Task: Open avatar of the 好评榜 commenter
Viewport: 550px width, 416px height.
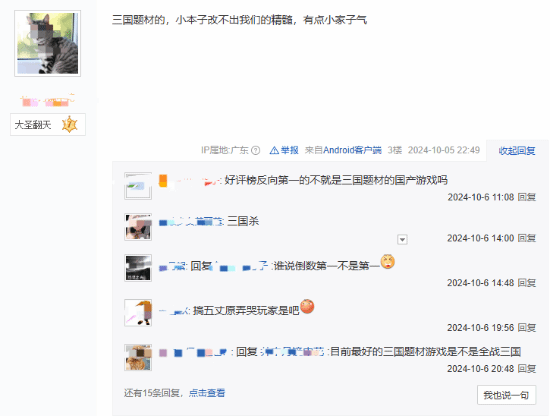Action: click(x=138, y=186)
